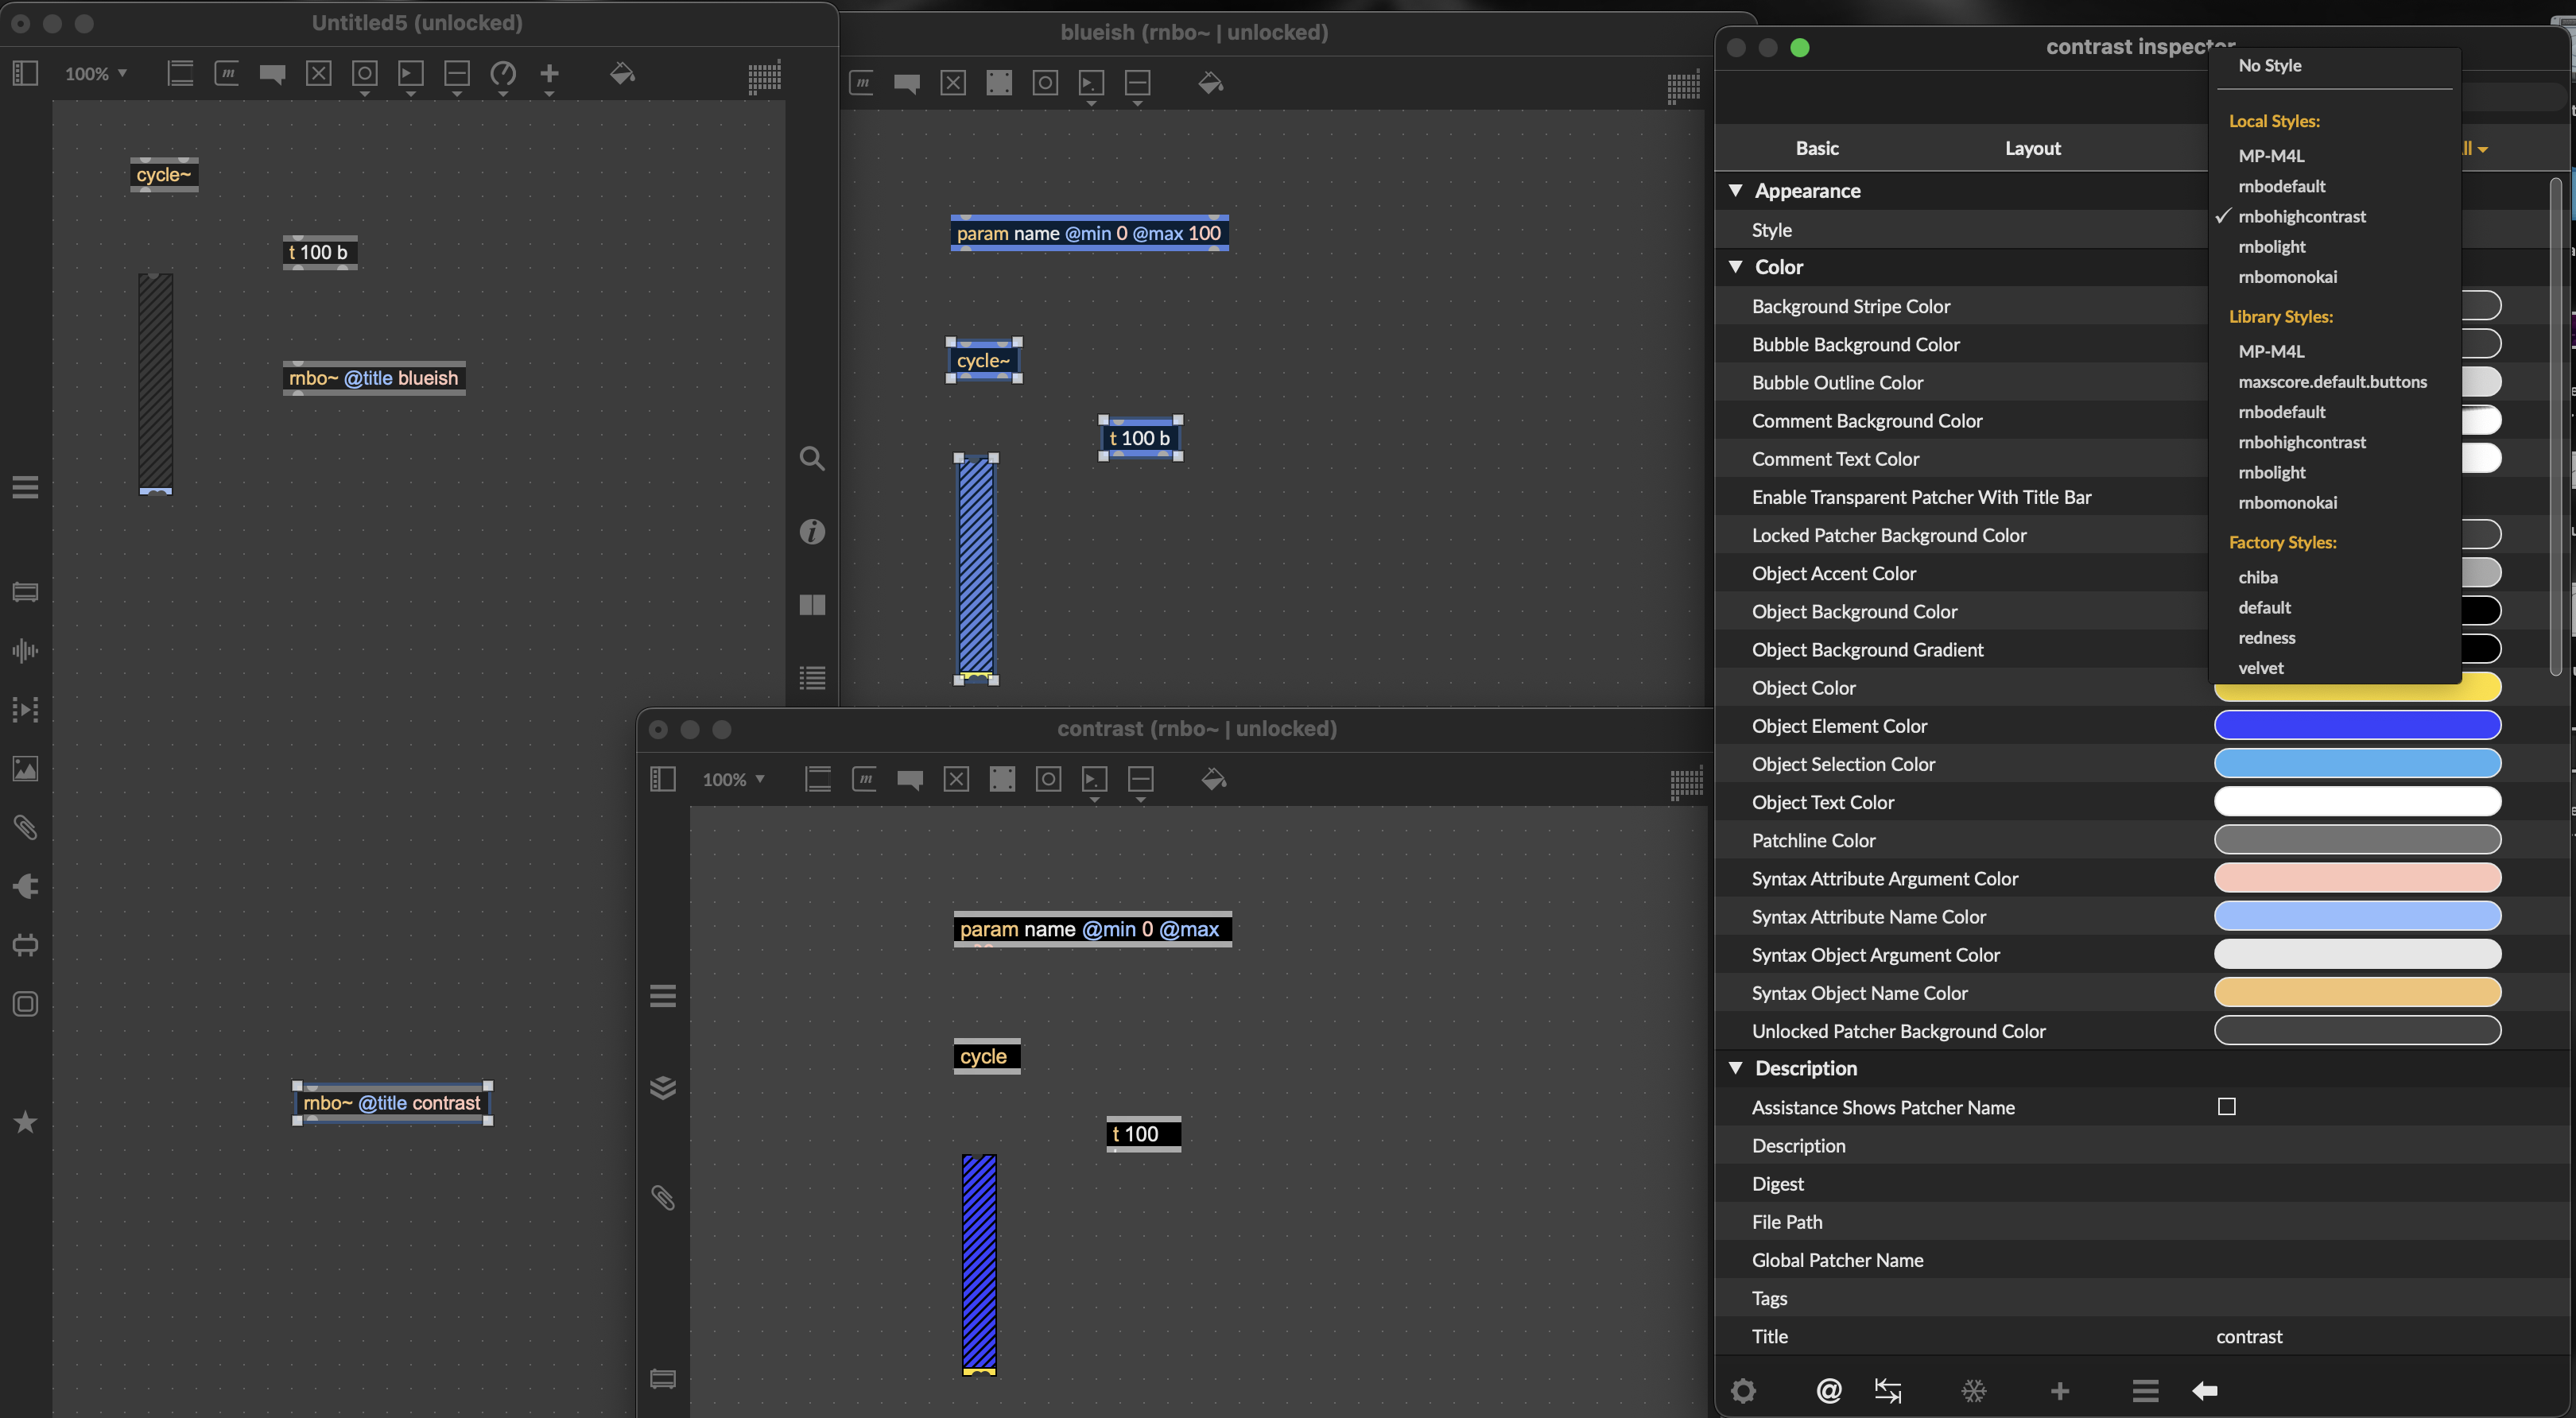Open format paint bucket in Untitled5 toolbar
Viewport: 2576px width, 1418px height.
[622, 74]
